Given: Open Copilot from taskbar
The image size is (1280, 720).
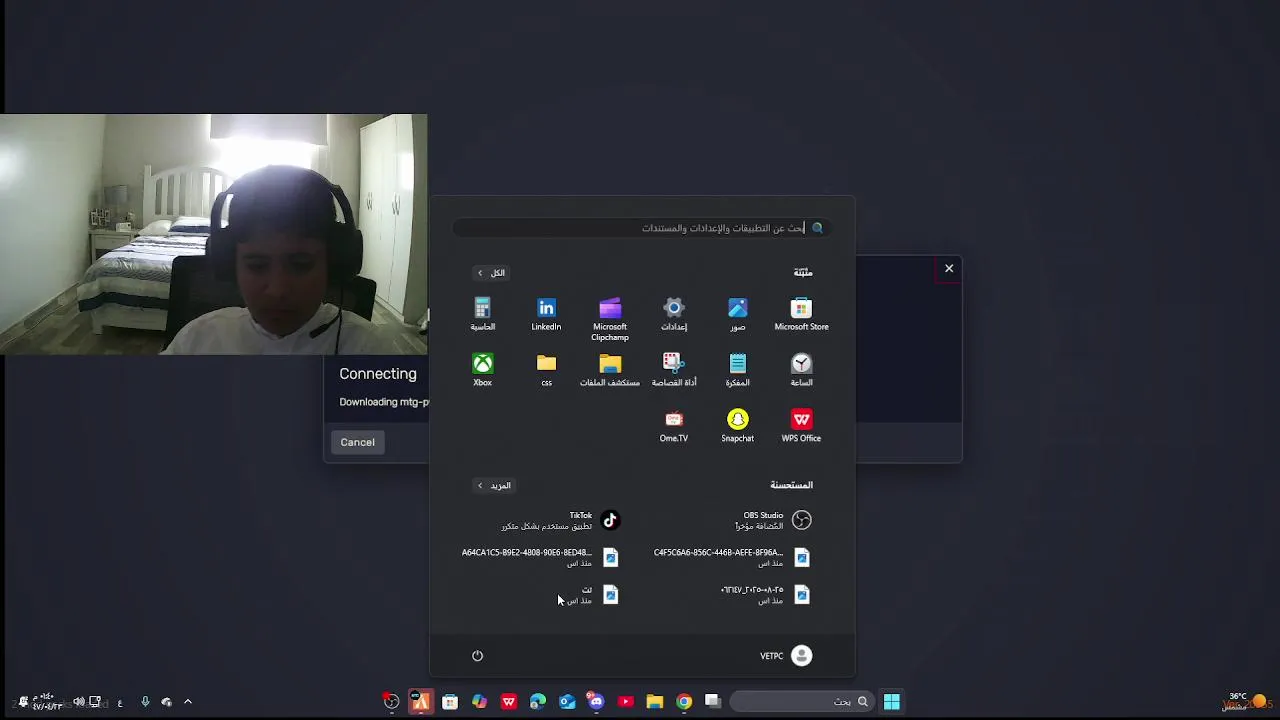Looking at the screenshot, I should click(479, 702).
